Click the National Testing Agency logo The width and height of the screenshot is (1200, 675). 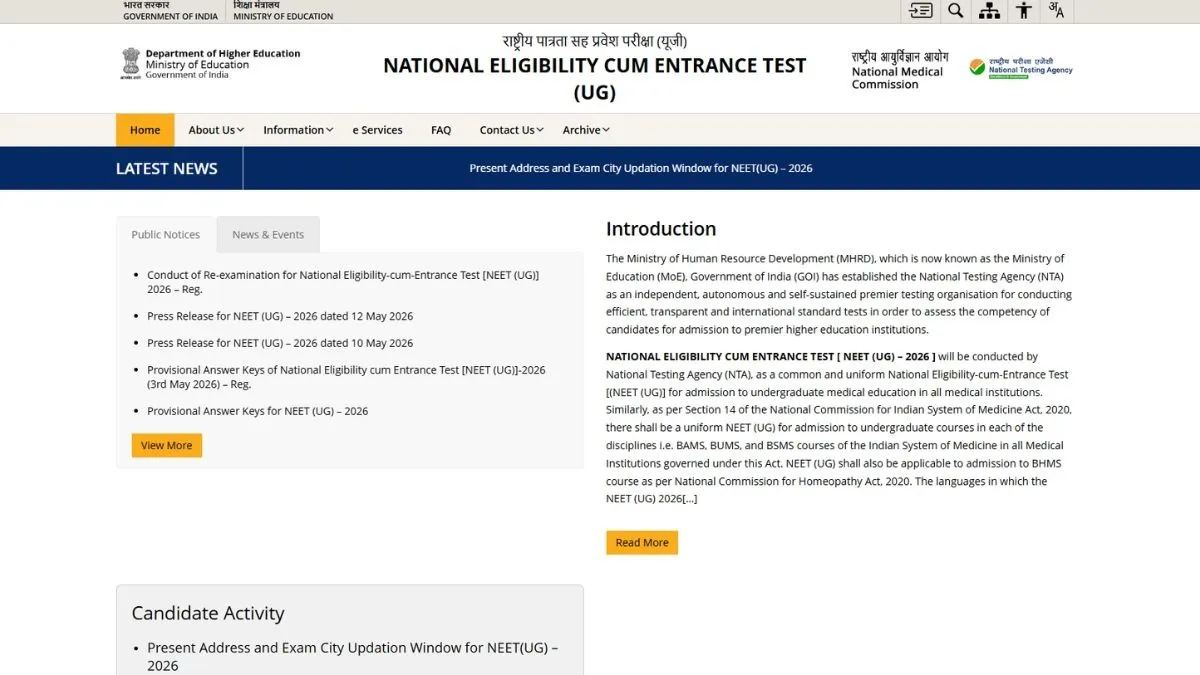pos(1021,68)
